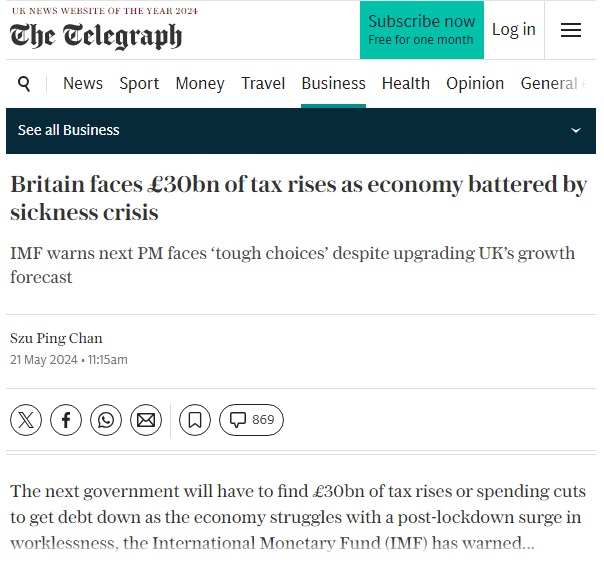Click The Telegraph logo

96,36
